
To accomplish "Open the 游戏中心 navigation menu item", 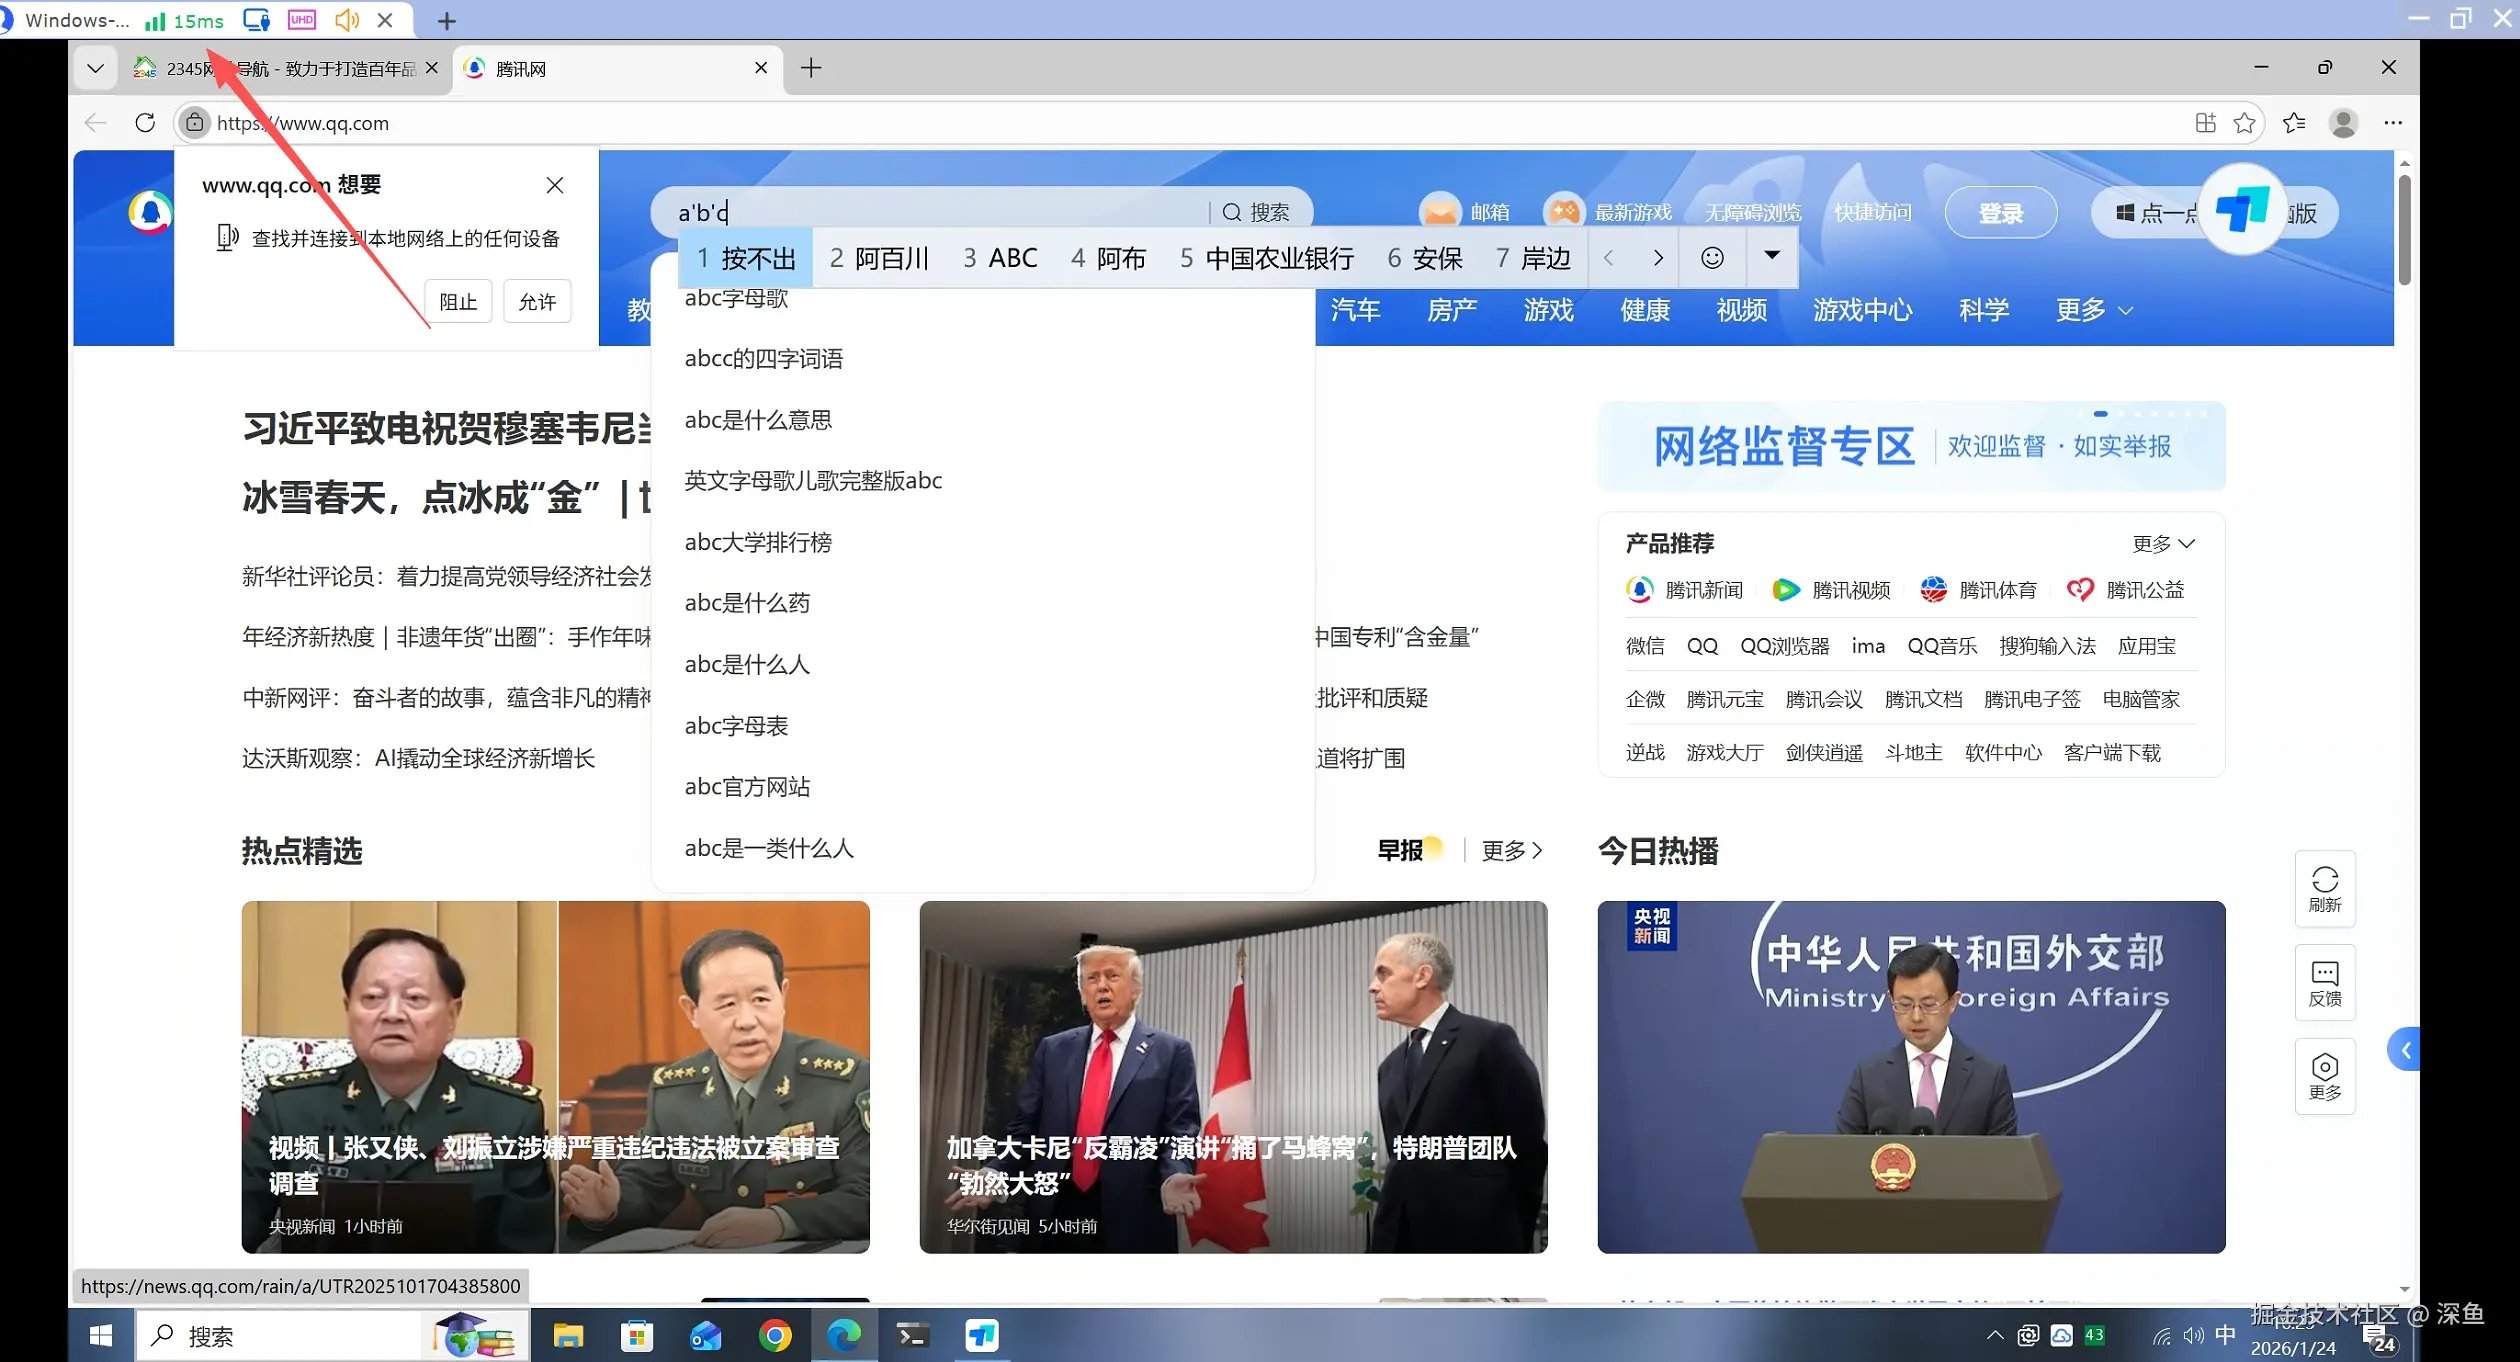I will (x=1862, y=310).
